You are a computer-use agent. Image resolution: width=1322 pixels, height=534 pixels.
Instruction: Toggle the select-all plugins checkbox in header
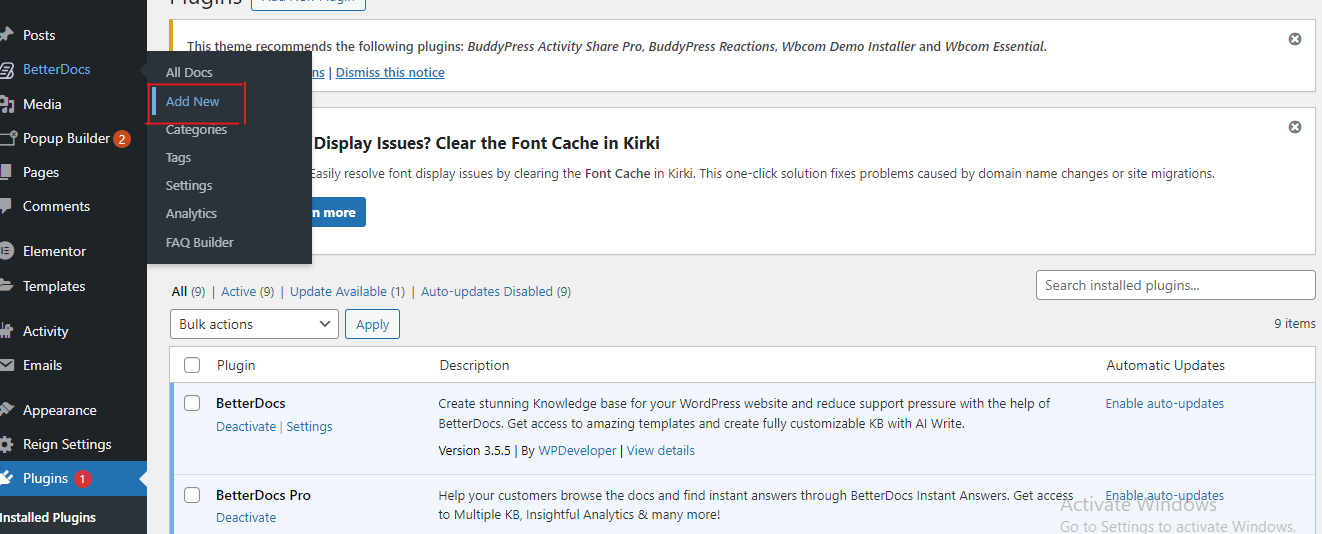point(193,365)
